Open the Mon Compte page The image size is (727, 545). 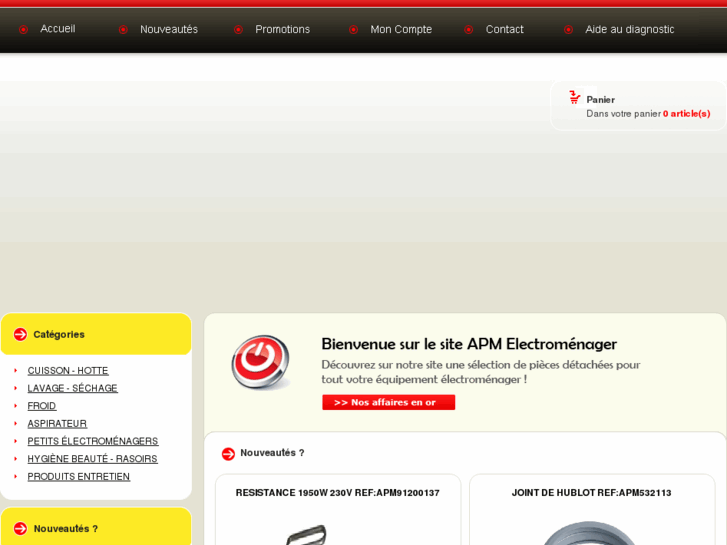[401, 29]
